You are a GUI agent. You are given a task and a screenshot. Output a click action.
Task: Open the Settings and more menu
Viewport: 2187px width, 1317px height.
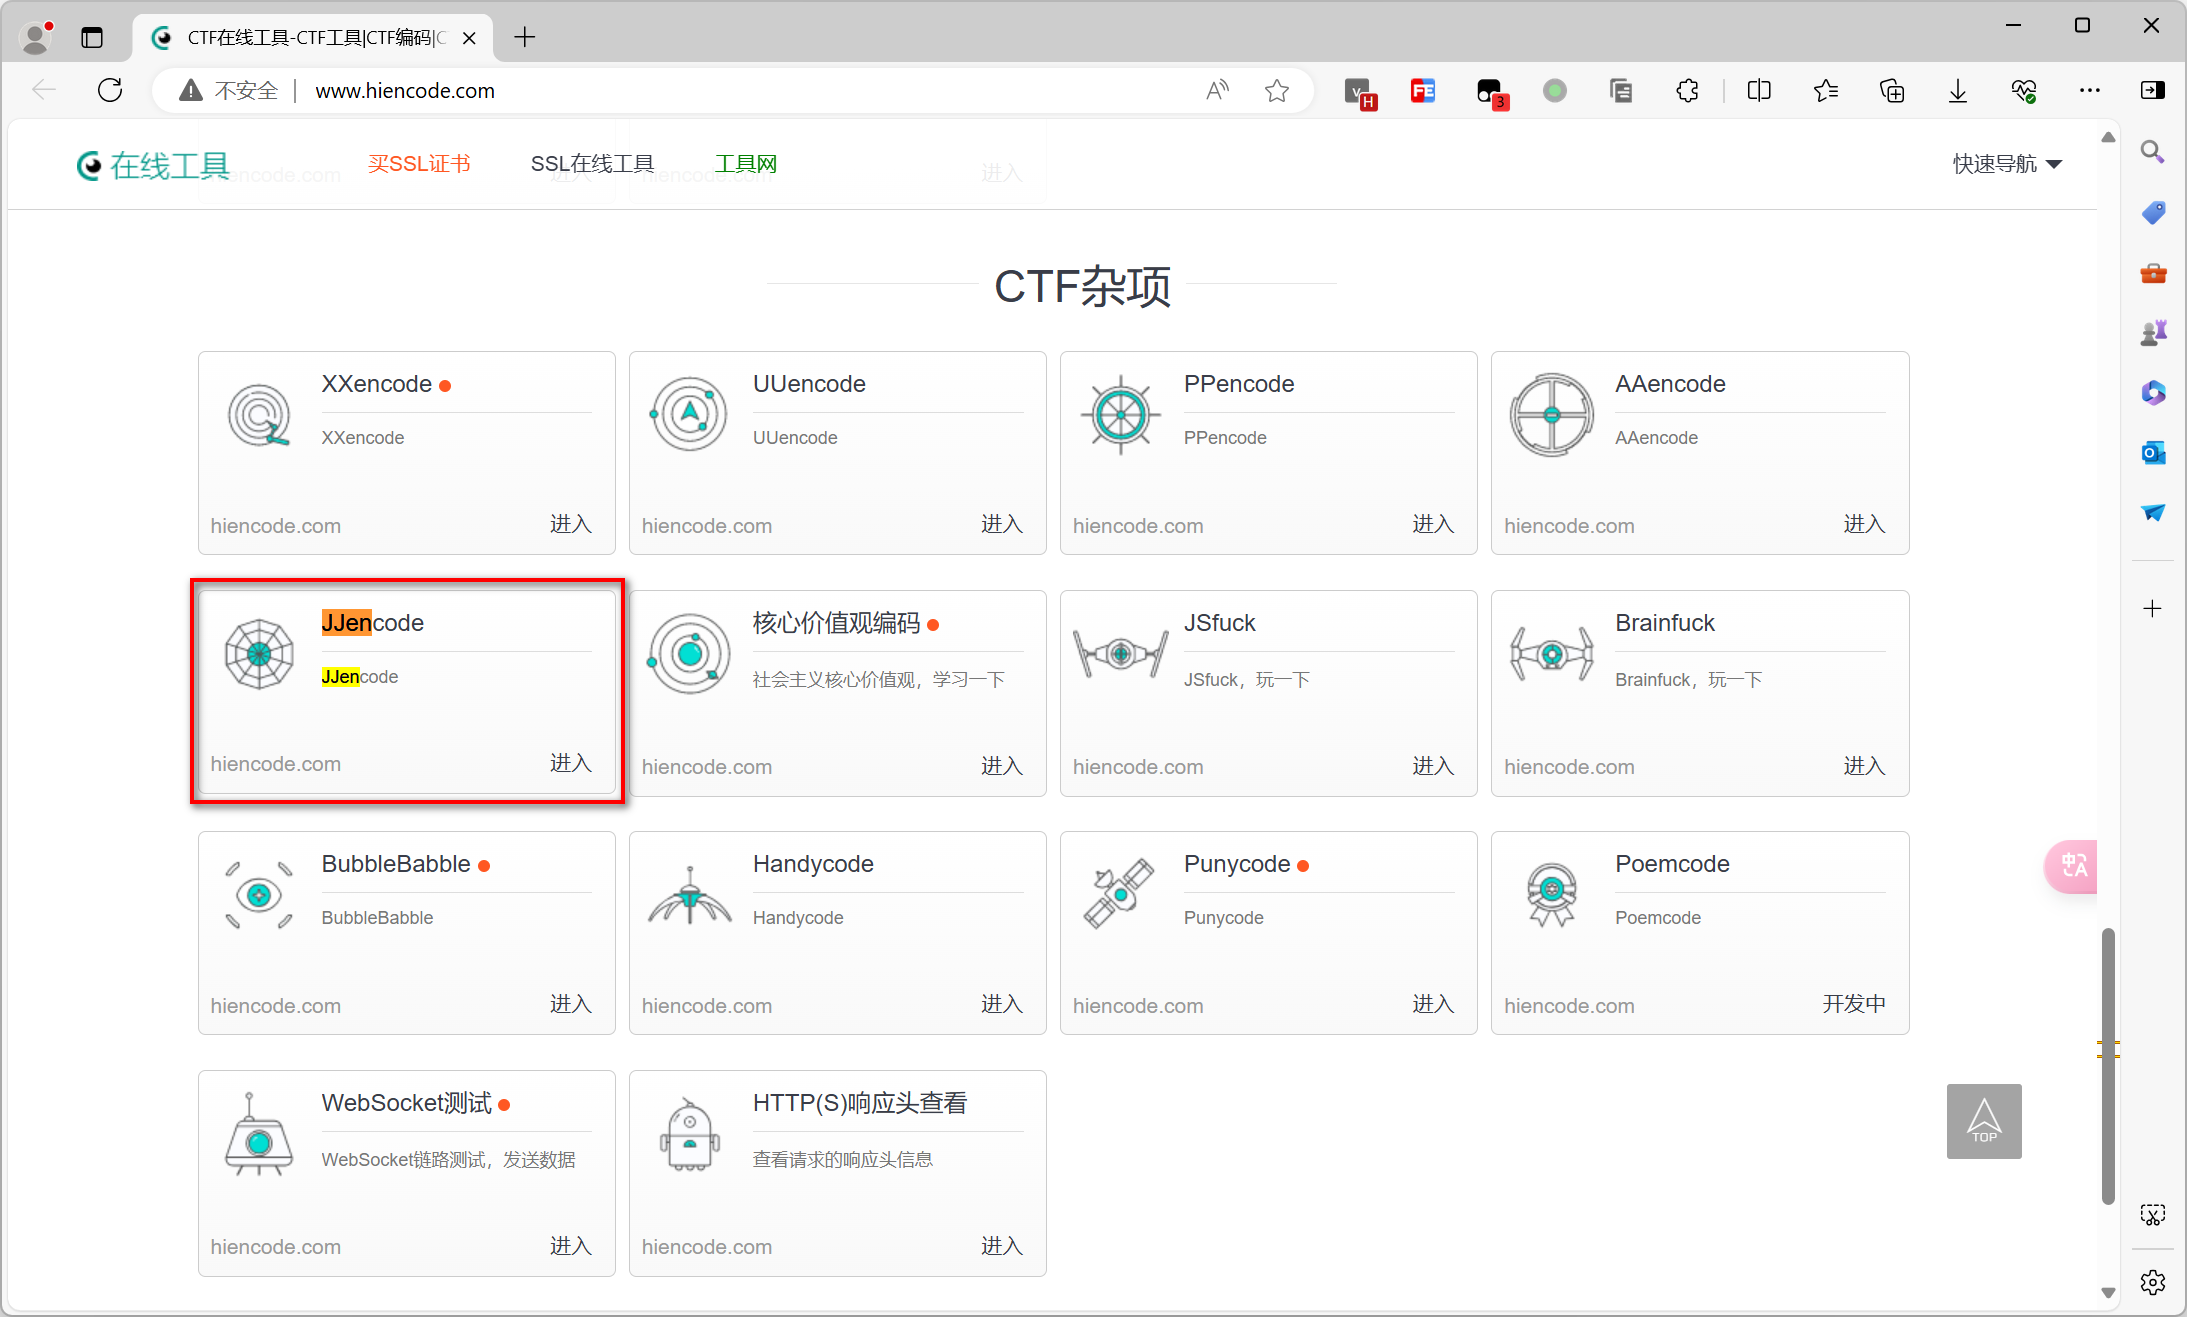pos(2089,90)
